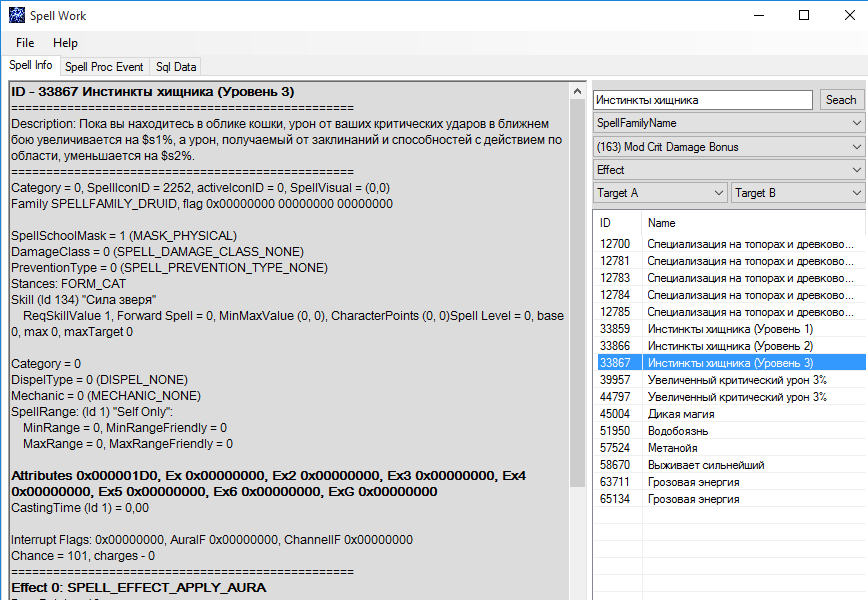
Task: Open the Mod Crit Damage Bonus dropdown
Action: coord(729,147)
